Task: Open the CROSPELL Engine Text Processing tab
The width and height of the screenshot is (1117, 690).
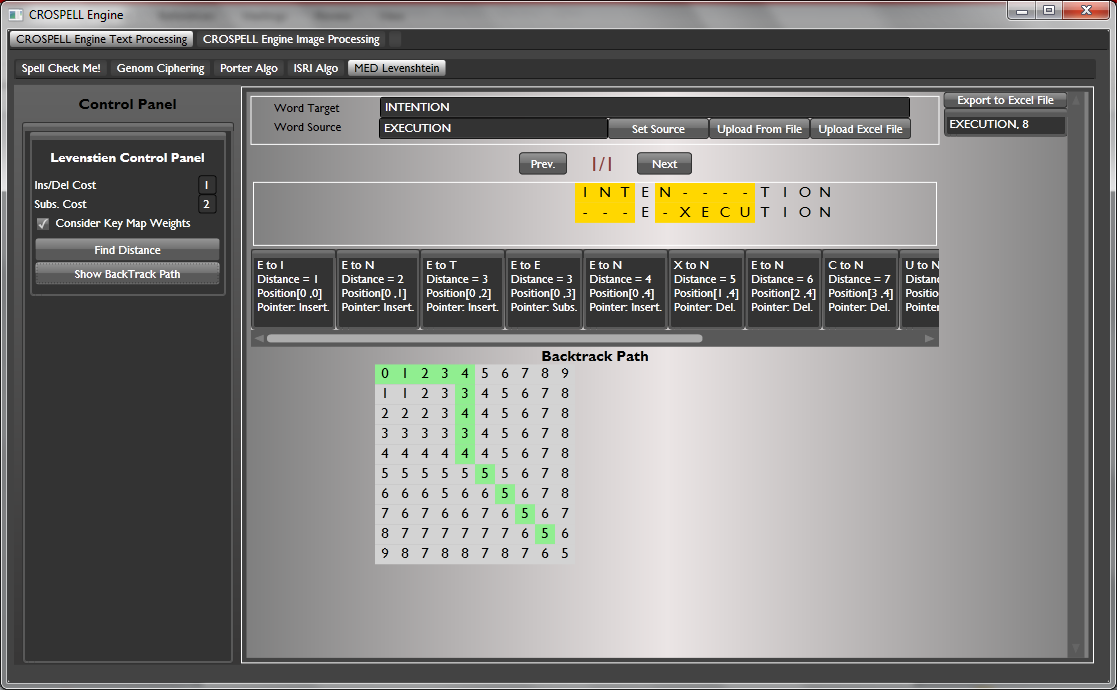Action: pyautogui.click(x=102, y=39)
